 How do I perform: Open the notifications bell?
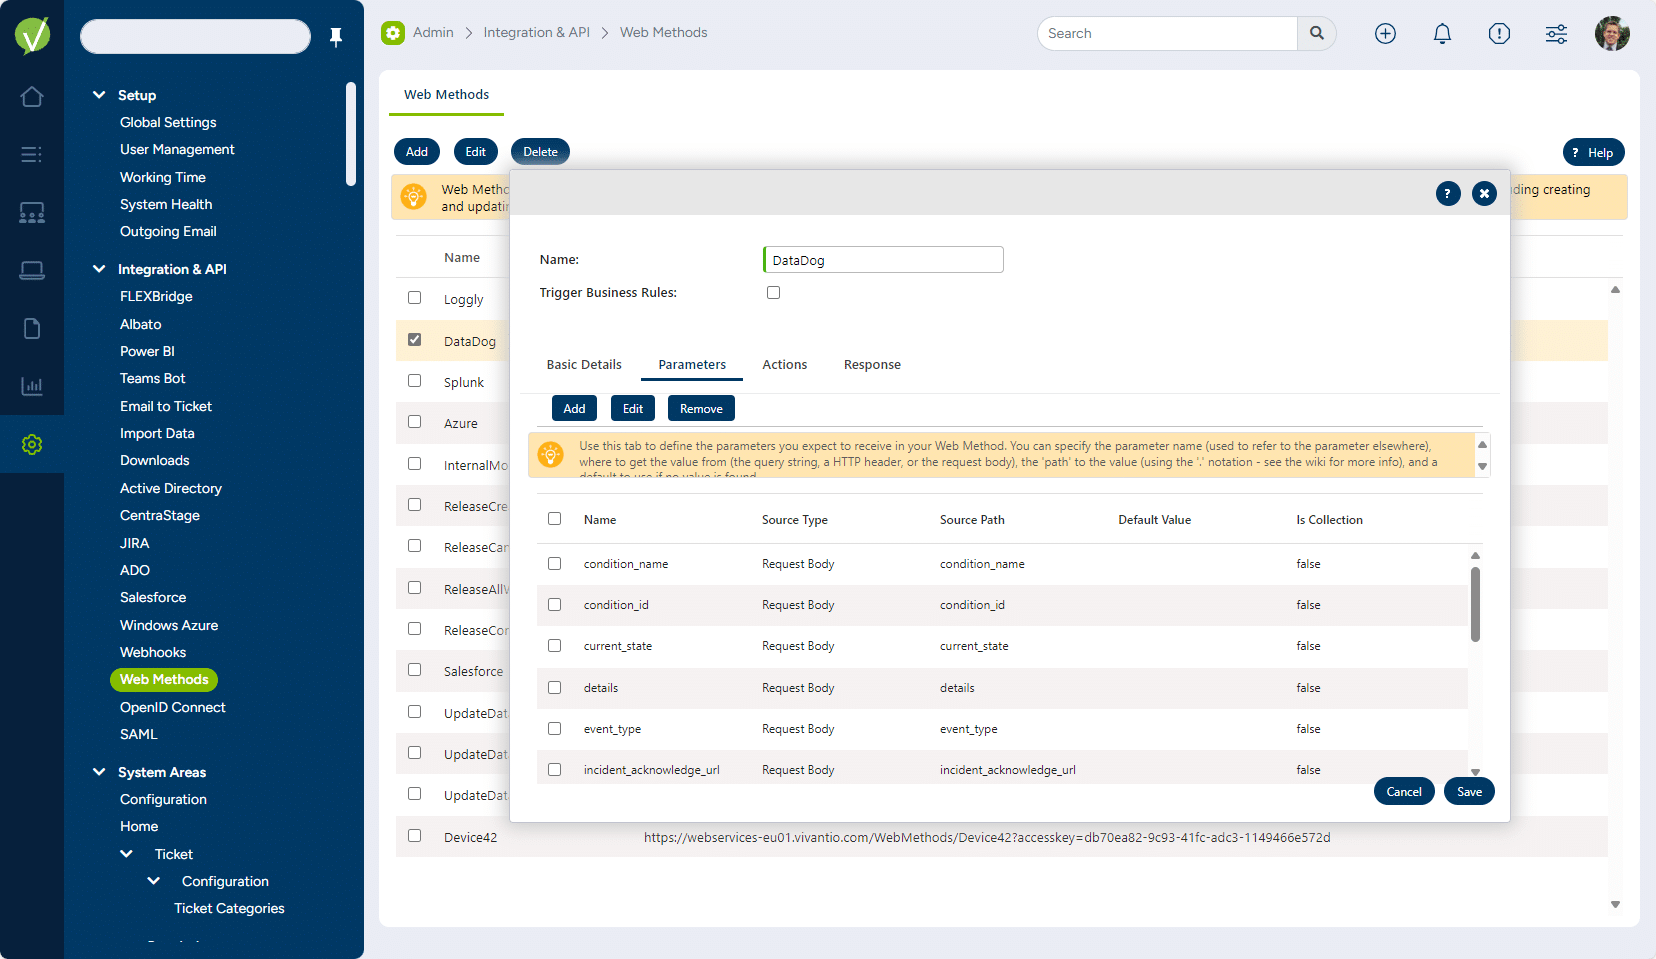coord(1442,34)
